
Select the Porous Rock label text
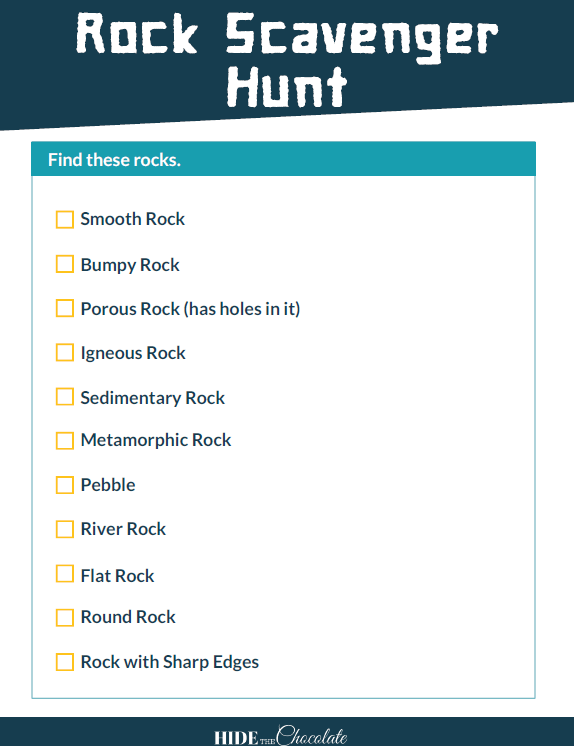coord(190,309)
